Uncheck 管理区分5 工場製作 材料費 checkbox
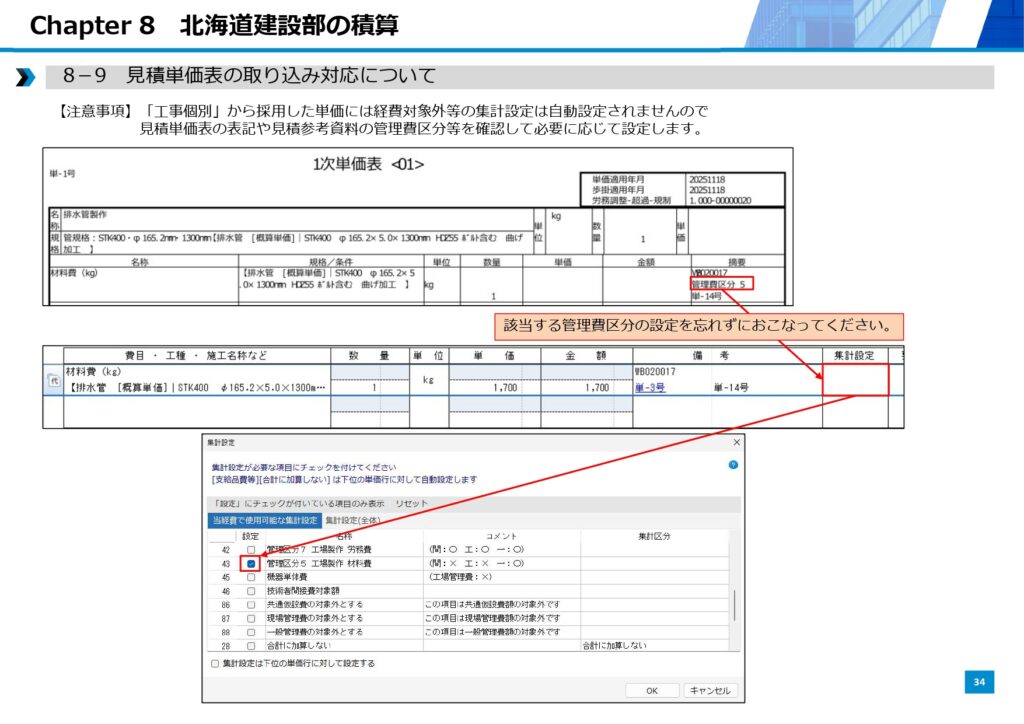Image resolution: width=1024 pixels, height=724 pixels. click(251, 564)
